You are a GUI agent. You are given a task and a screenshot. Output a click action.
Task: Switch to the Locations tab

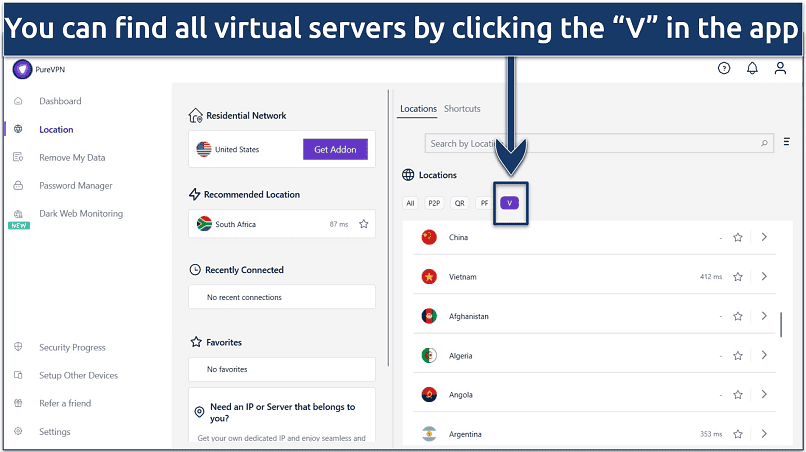tap(418, 109)
